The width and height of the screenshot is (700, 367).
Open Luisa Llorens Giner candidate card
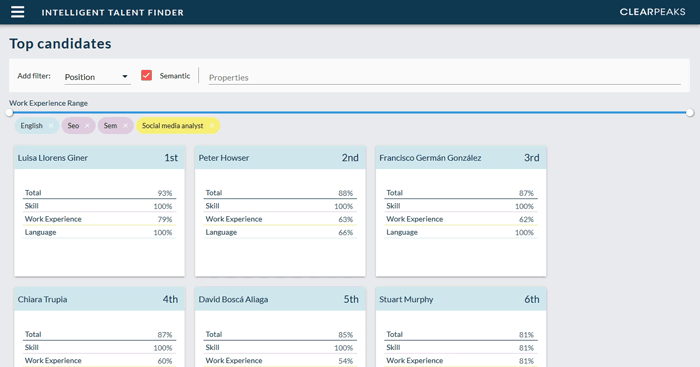(99, 211)
